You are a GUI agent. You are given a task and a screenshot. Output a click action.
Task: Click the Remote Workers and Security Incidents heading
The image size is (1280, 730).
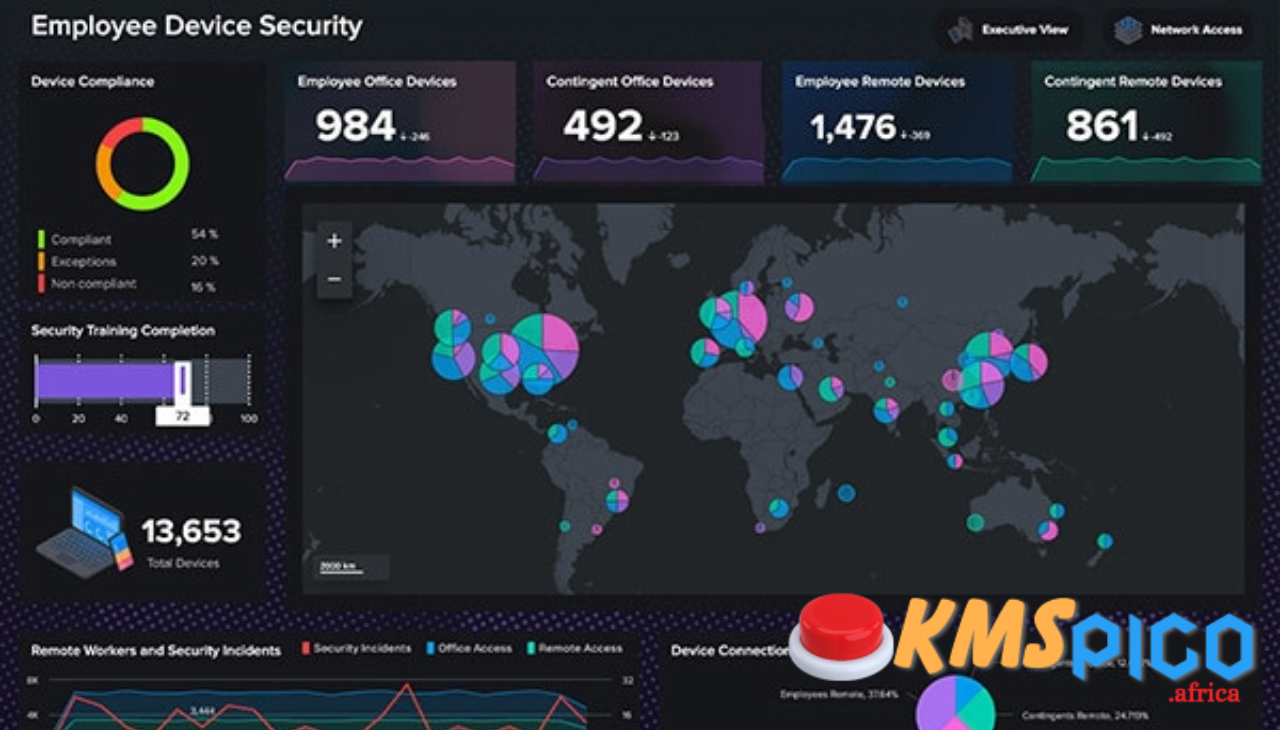click(156, 650)
